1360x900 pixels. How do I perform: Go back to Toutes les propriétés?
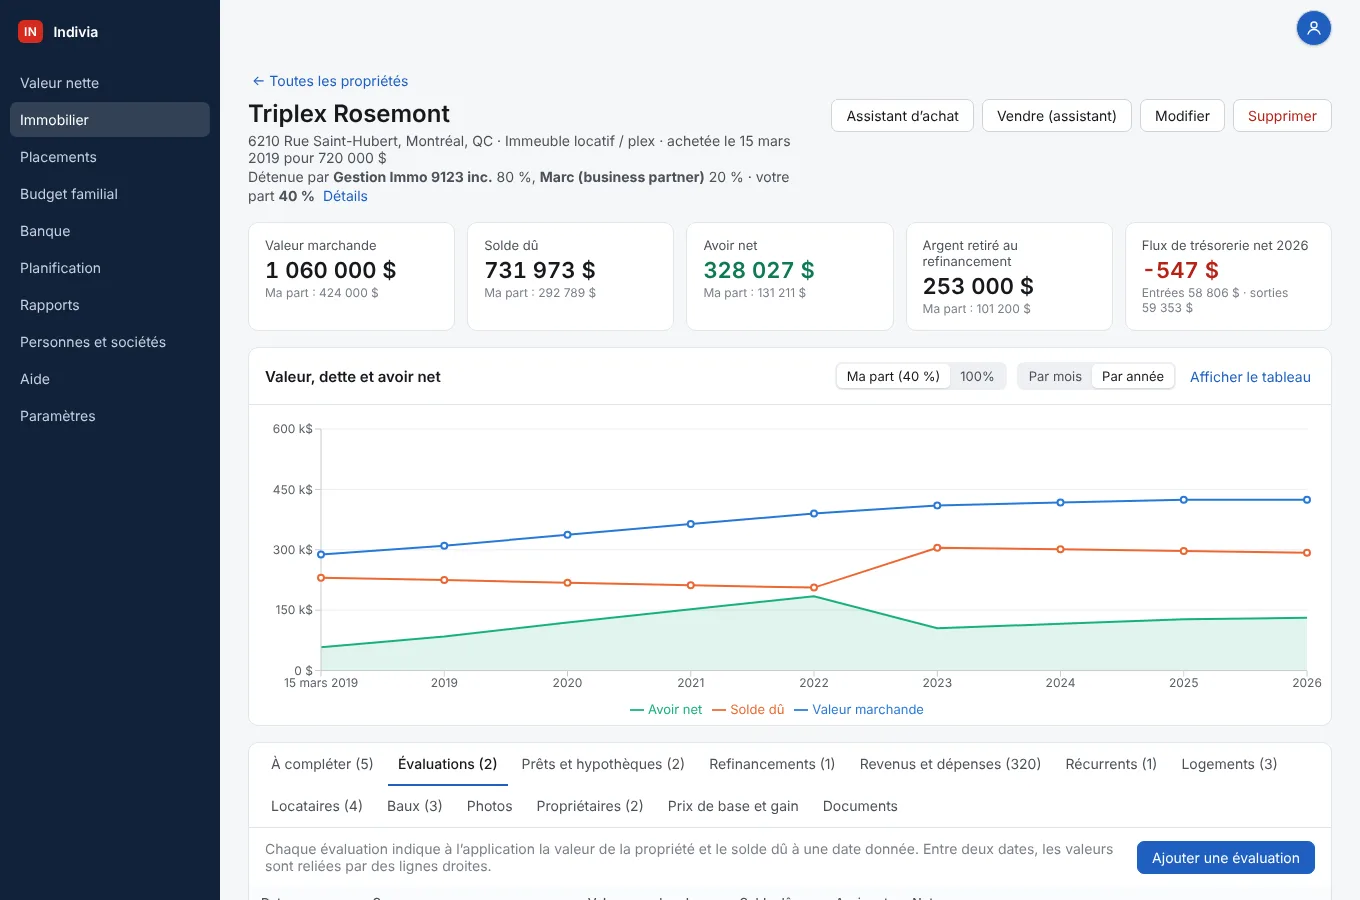[x=330, y=81]
